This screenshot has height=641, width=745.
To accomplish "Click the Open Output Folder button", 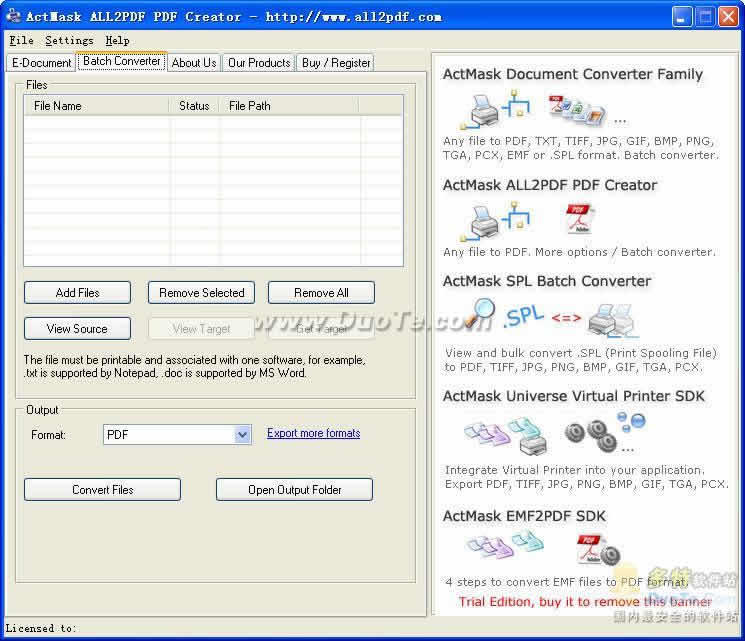I will point(294,490).
